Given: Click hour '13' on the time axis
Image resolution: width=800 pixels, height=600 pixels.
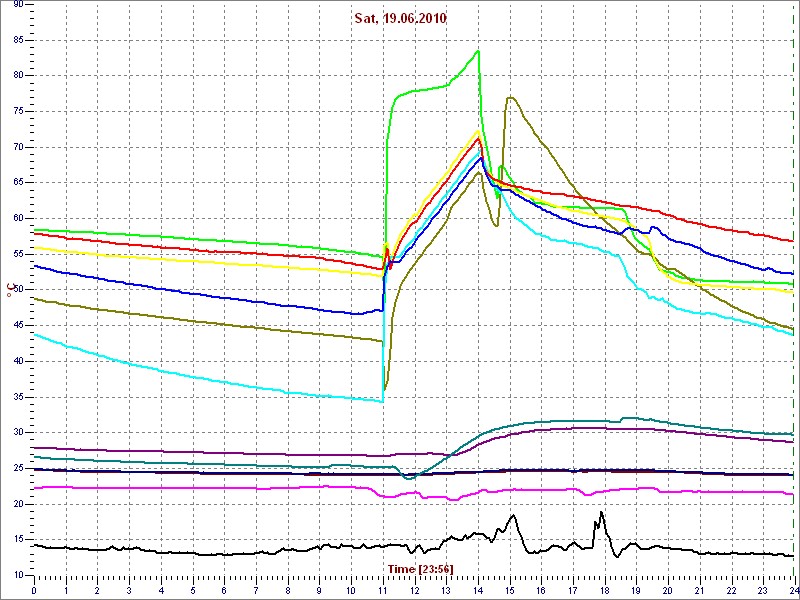Looking at the screenshot, I should 446,590.
